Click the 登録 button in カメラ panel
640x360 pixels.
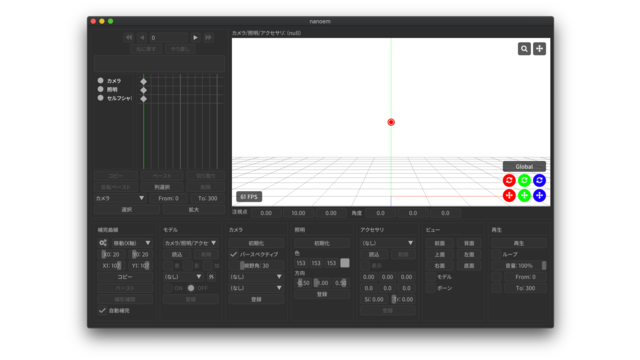pos(256,299)
